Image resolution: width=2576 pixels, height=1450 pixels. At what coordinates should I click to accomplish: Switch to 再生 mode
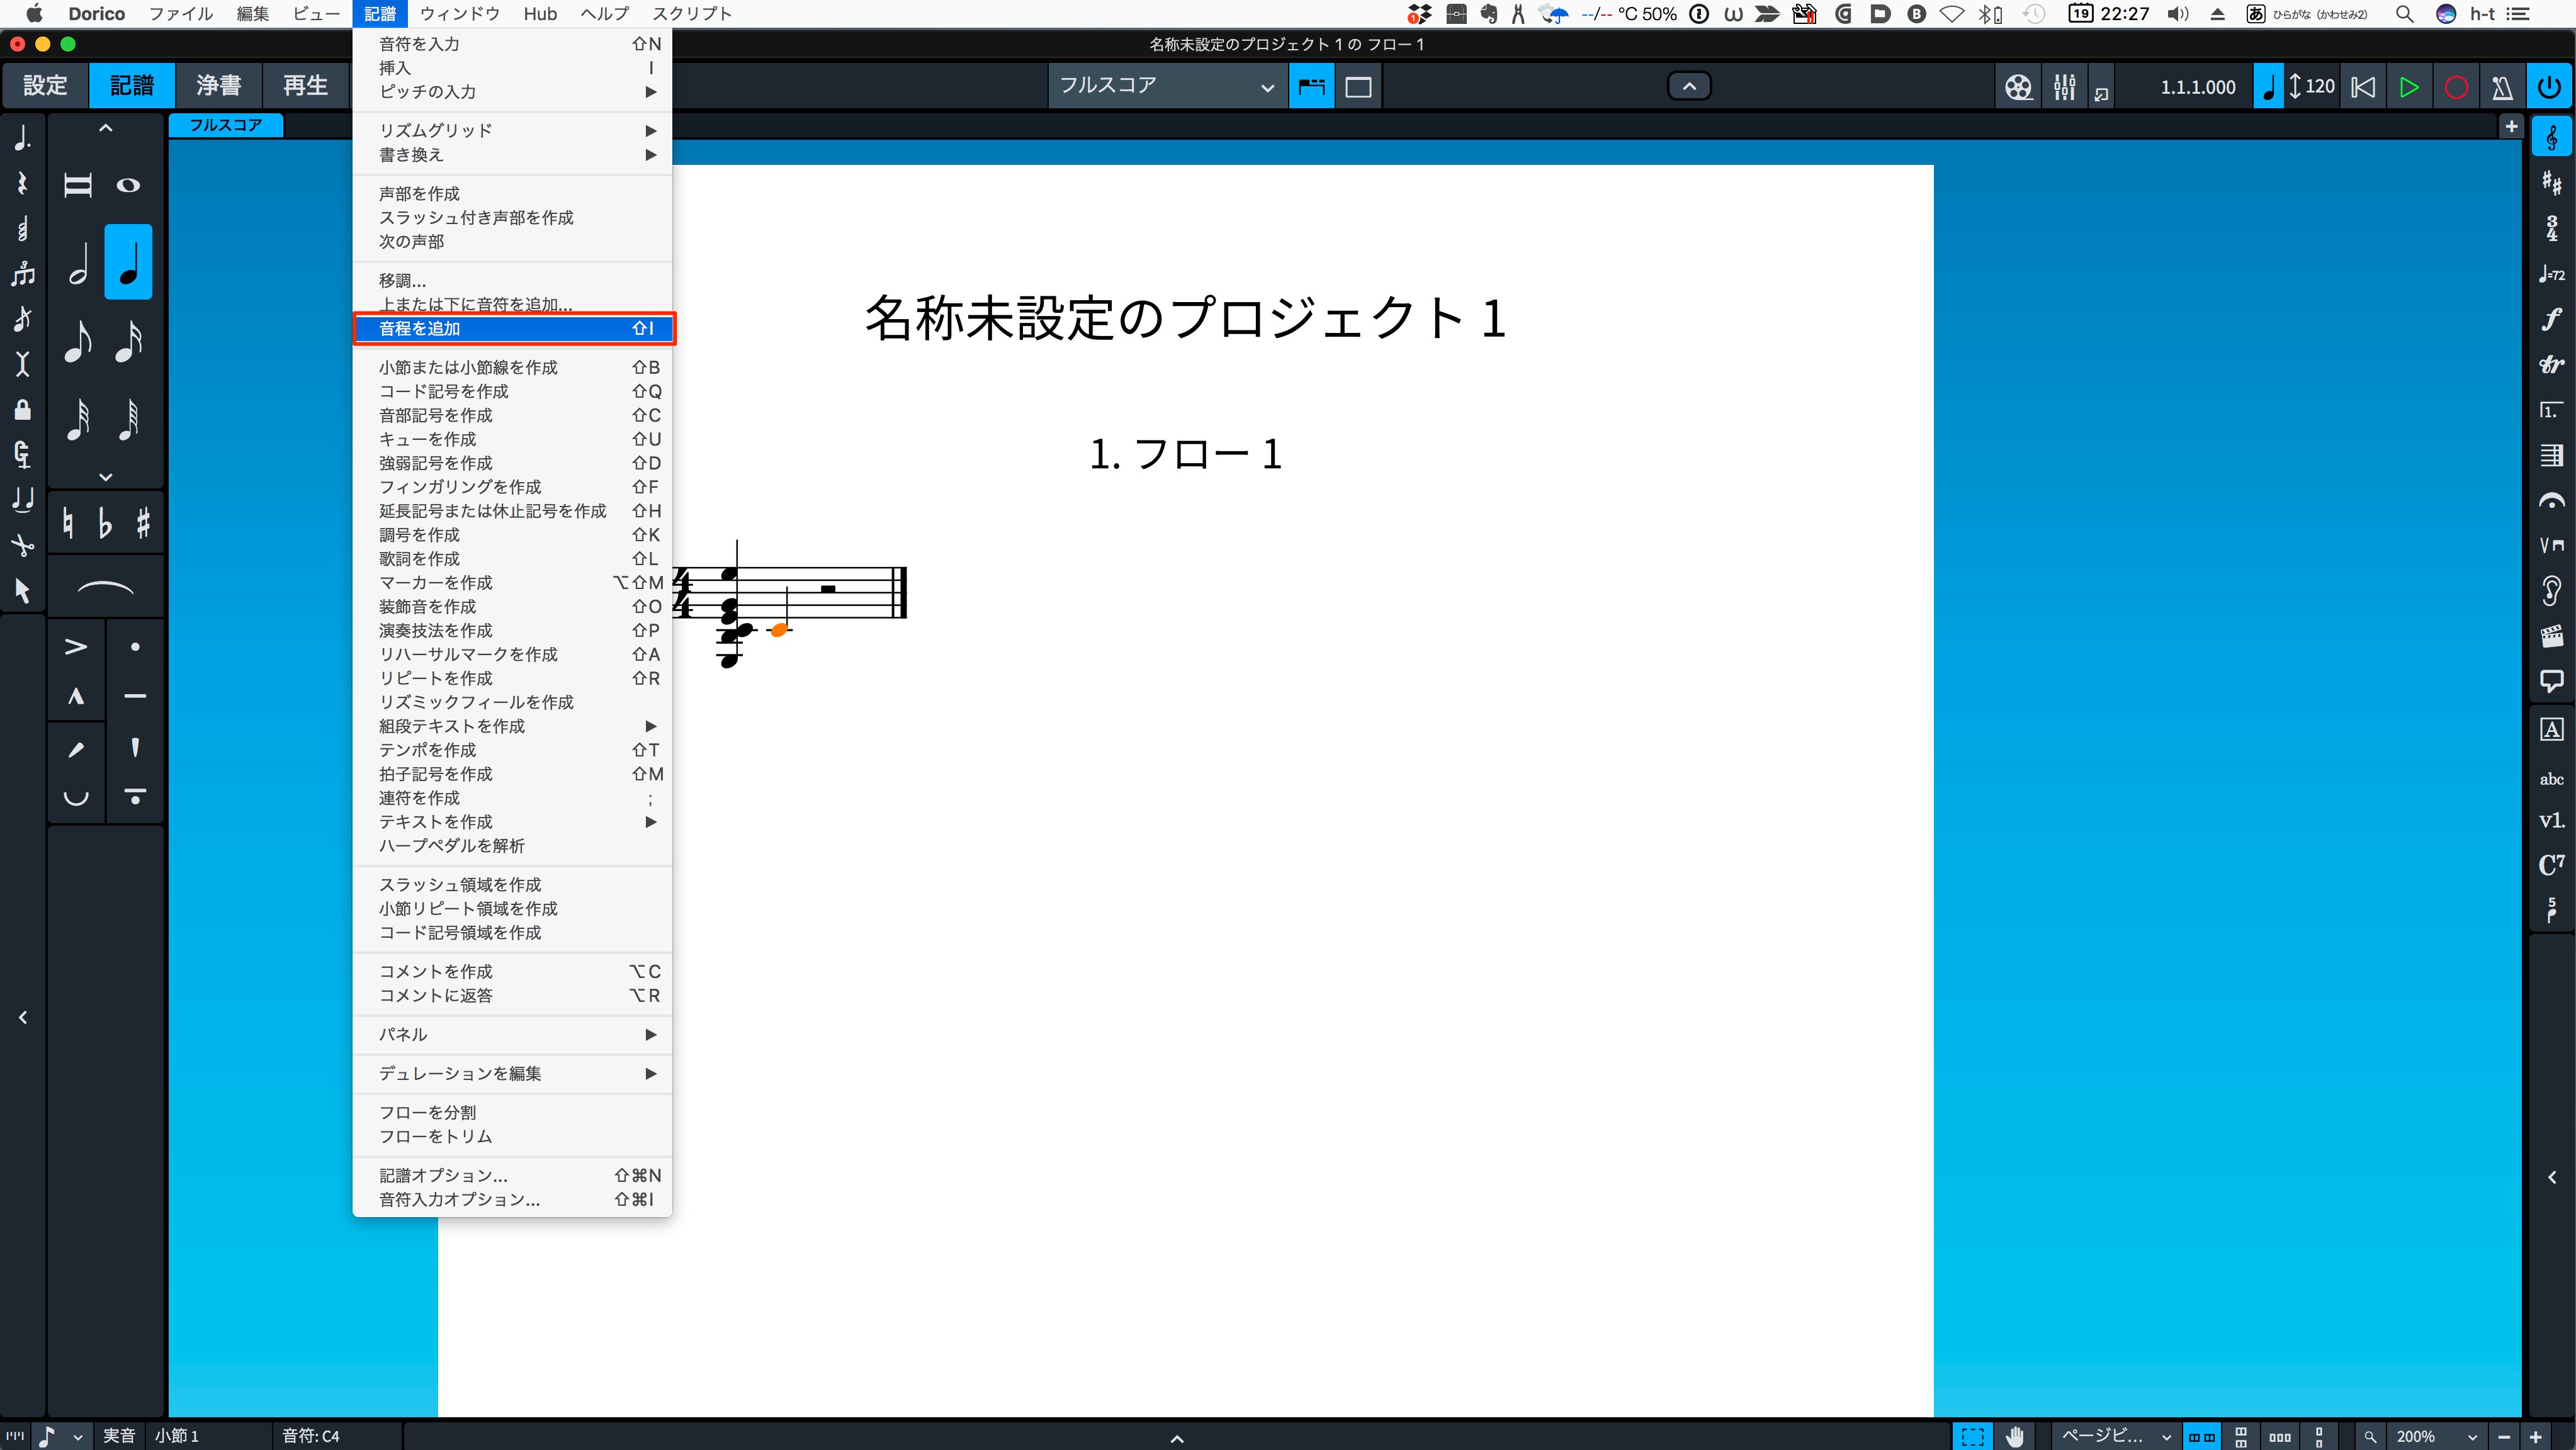click(305, 86)
